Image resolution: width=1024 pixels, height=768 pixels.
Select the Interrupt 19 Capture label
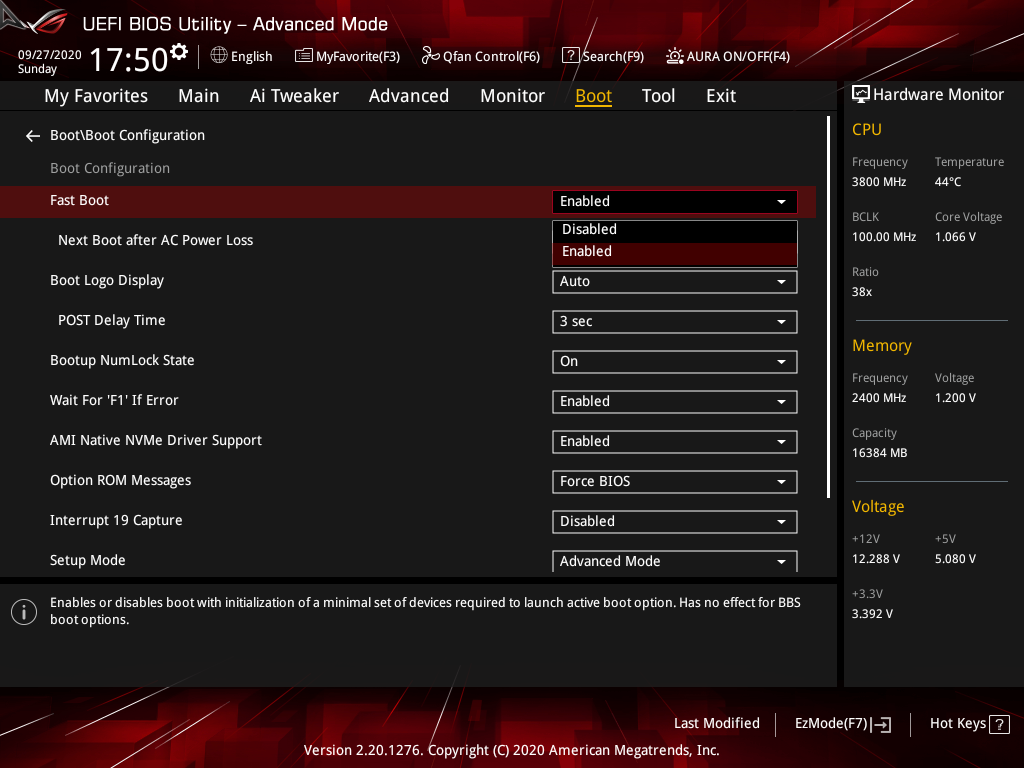[x=116, y=520]
